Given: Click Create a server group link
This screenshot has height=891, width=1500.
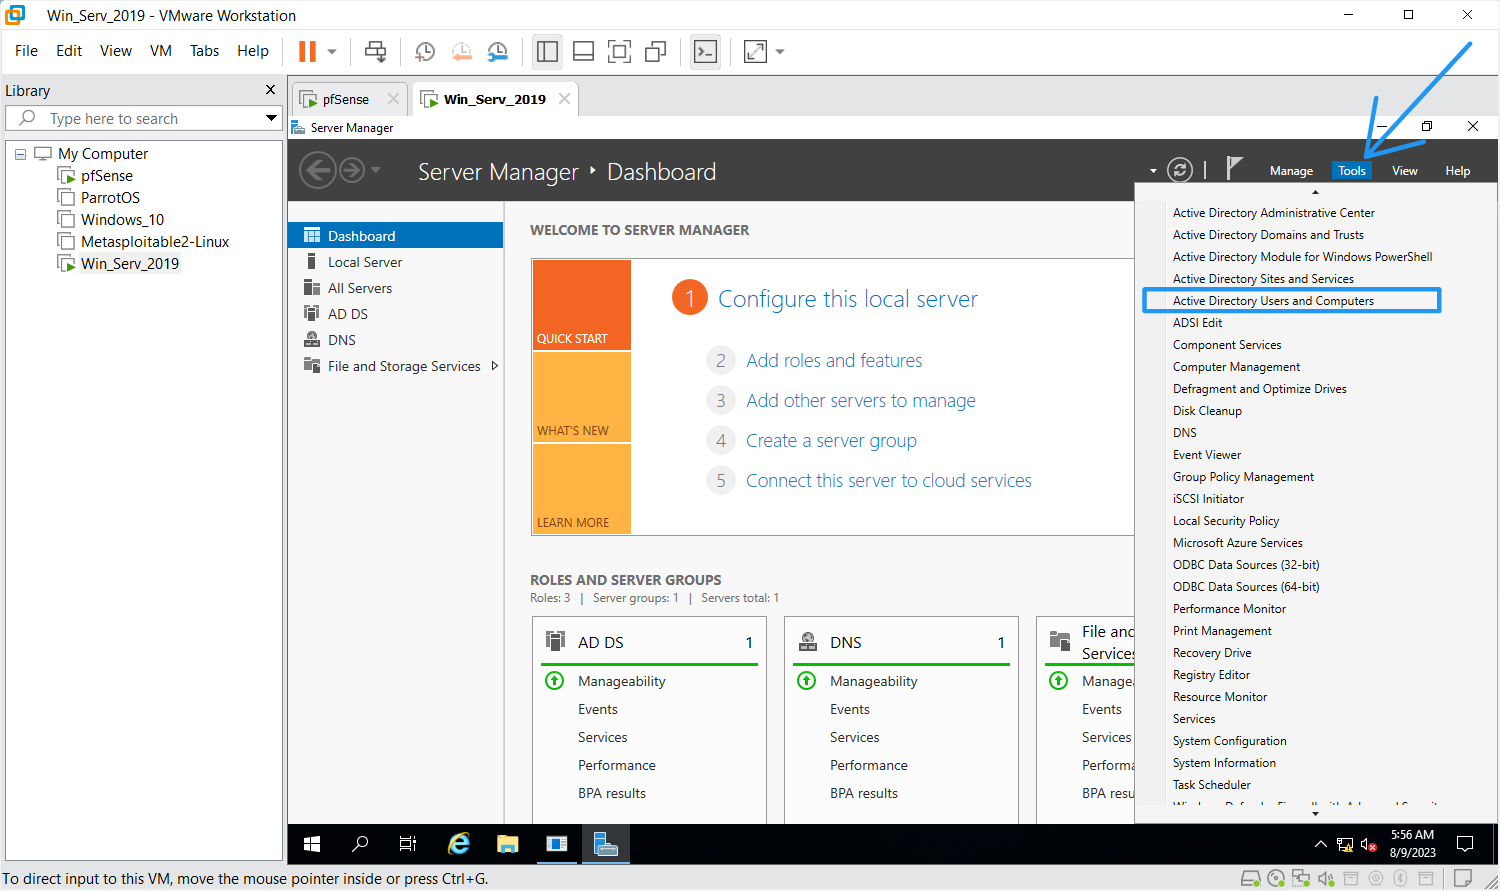Looking at the screenshot, I should 831,441.
